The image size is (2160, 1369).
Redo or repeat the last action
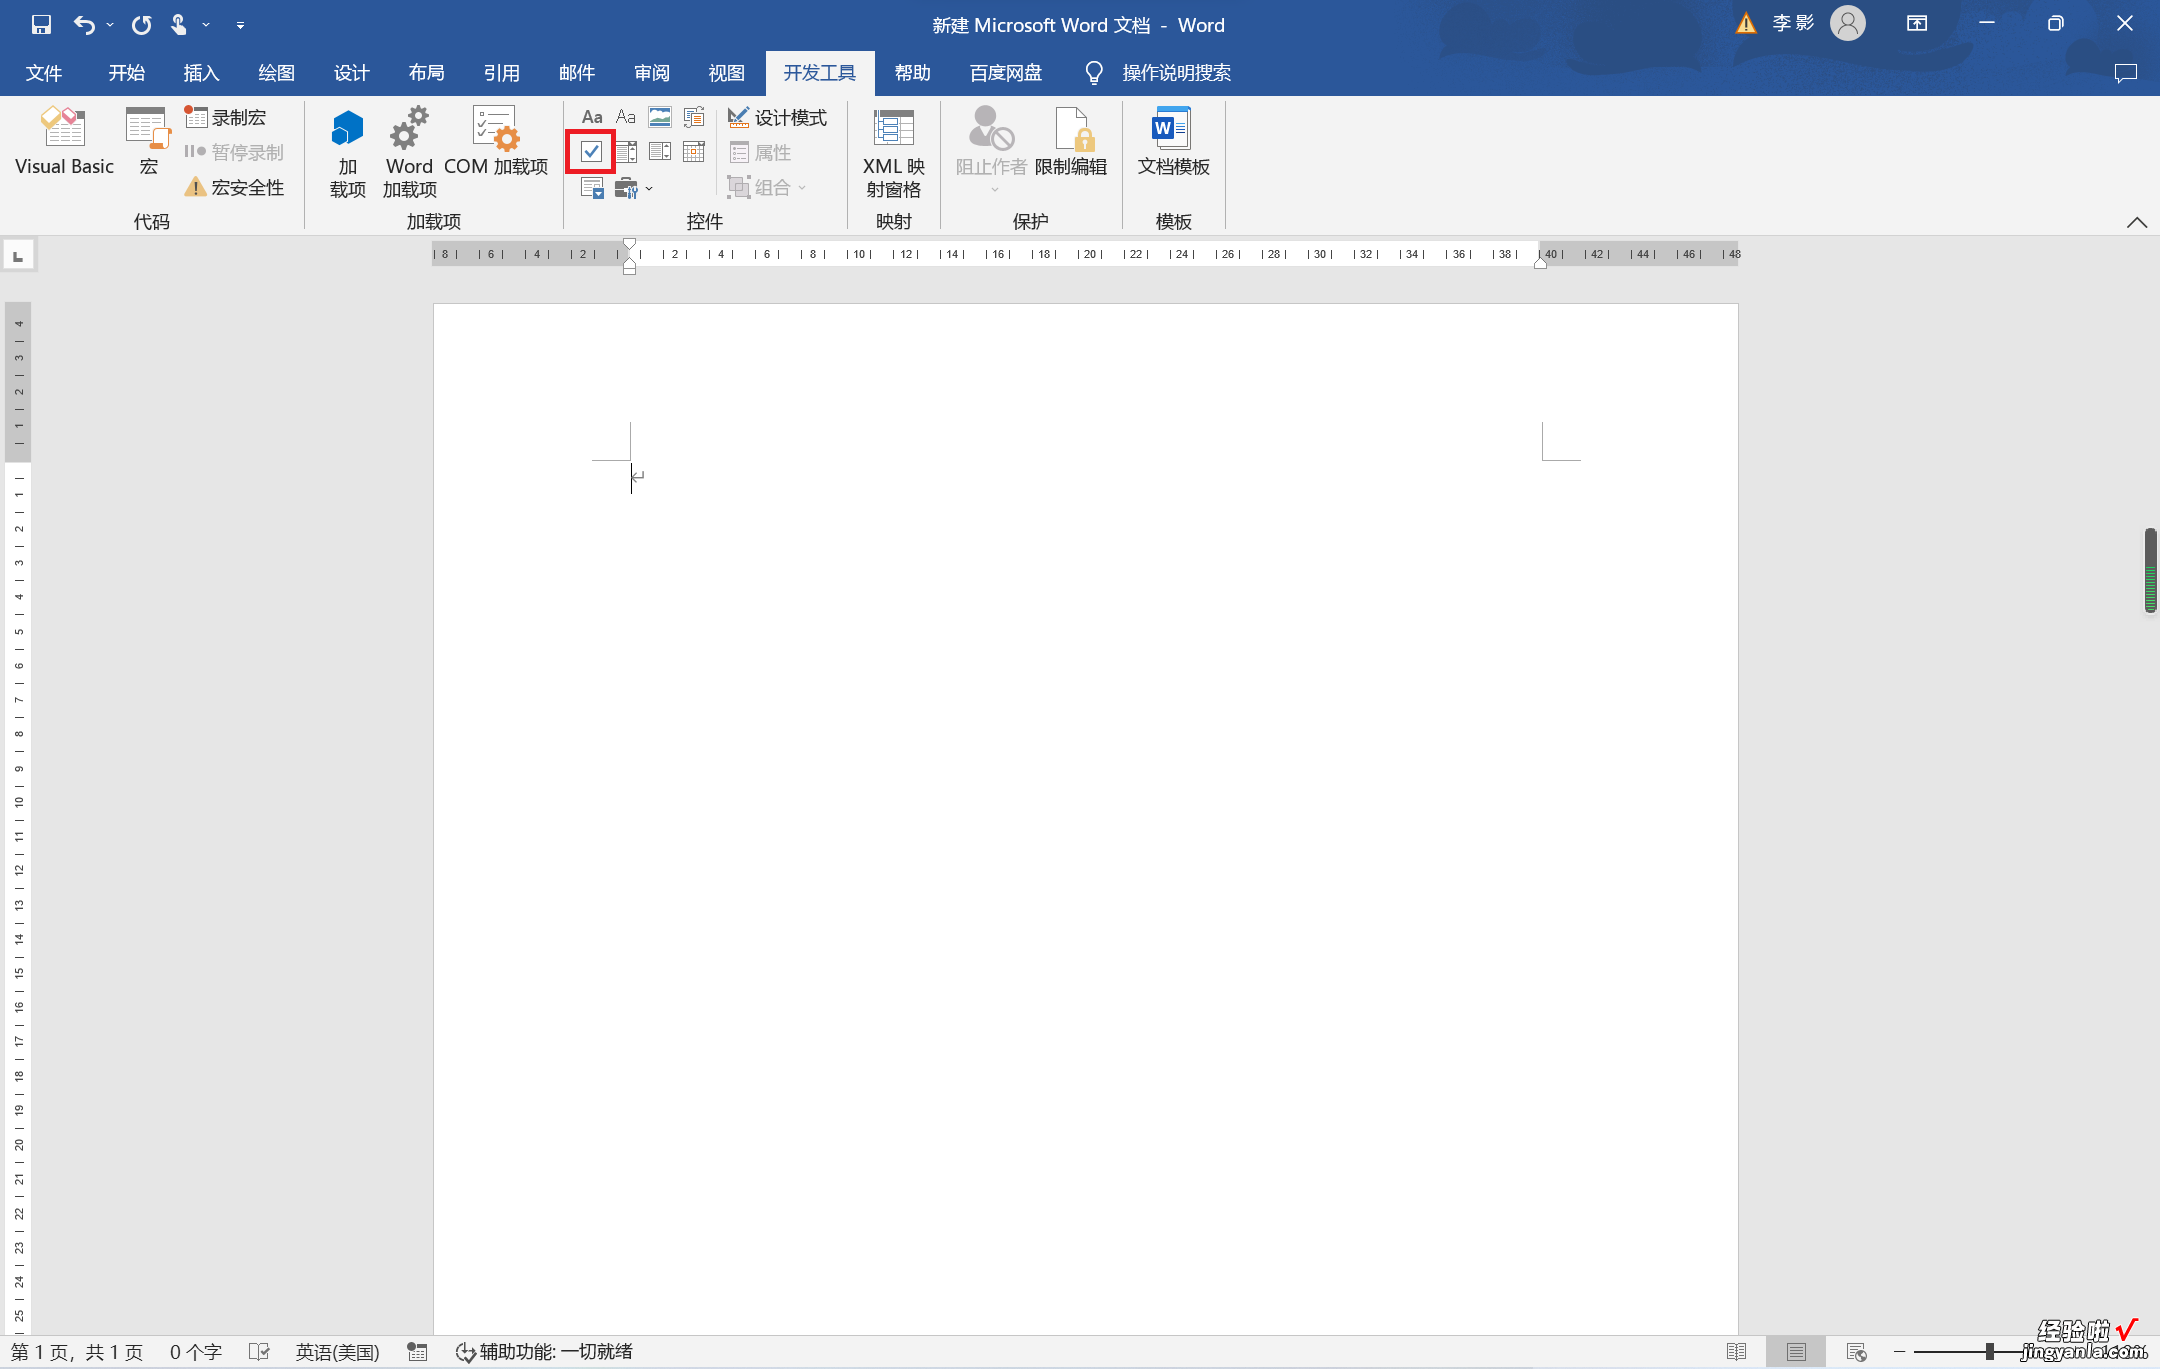point(141,25)
